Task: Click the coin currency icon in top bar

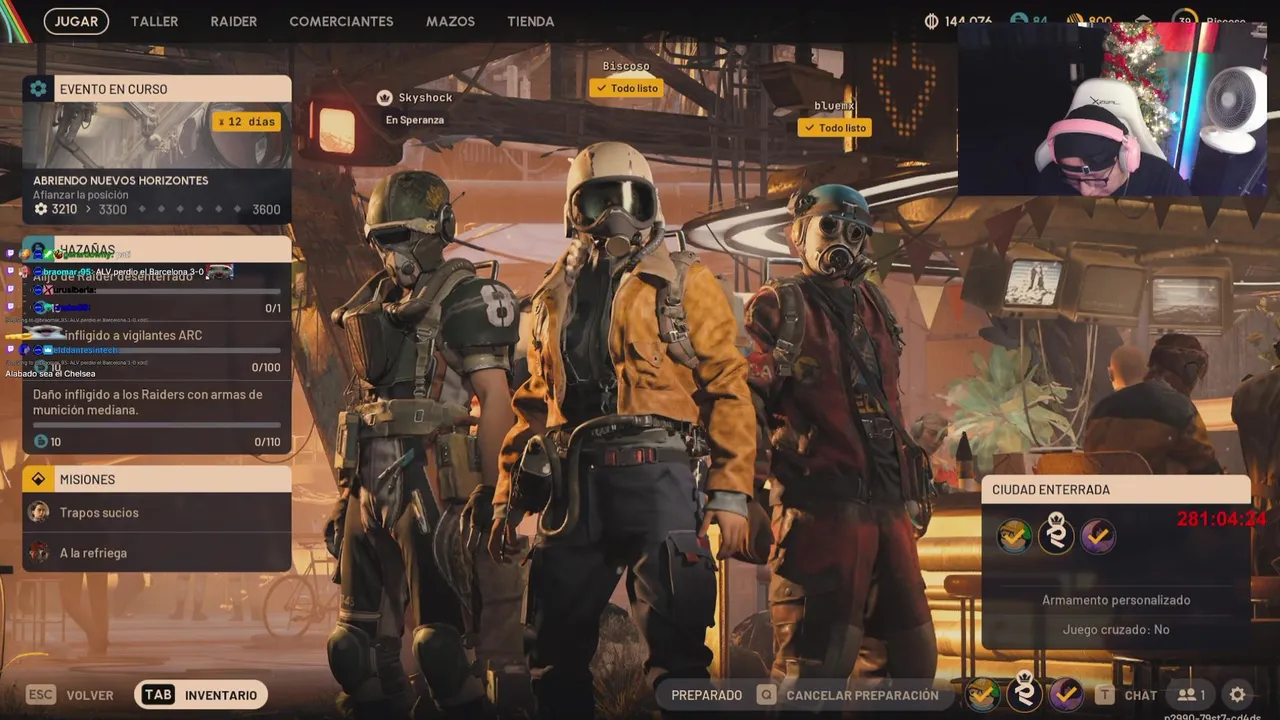Action: click(x=931, y=21)
